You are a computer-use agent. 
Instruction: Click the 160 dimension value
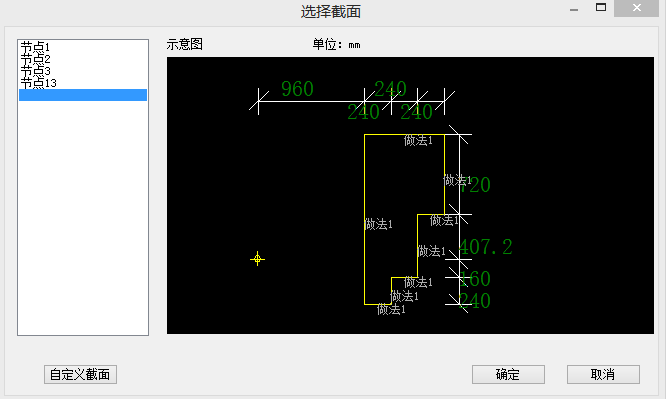[x=475, y=279]
